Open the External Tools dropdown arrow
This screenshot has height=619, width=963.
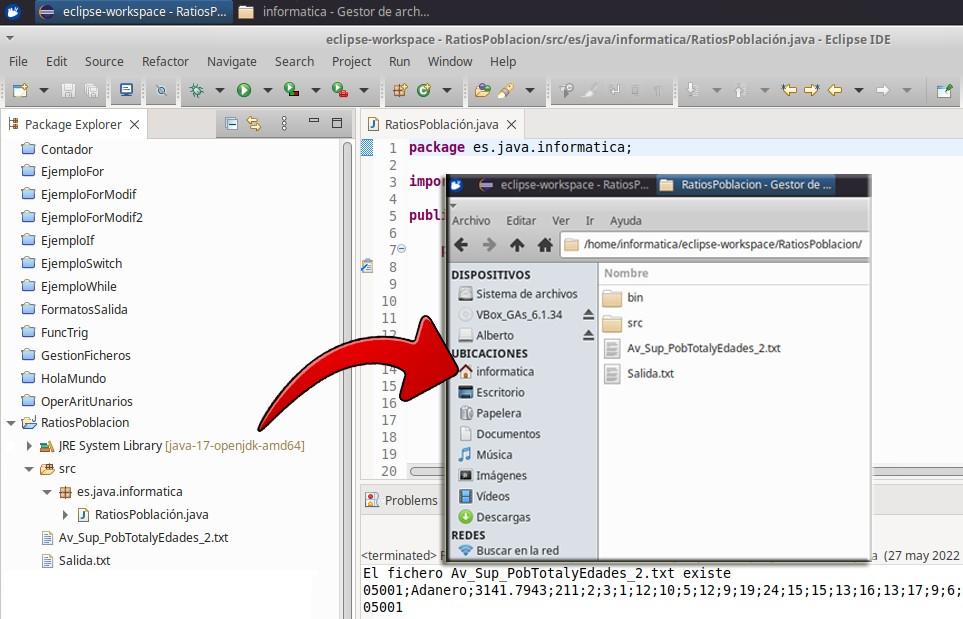[364, 90]
